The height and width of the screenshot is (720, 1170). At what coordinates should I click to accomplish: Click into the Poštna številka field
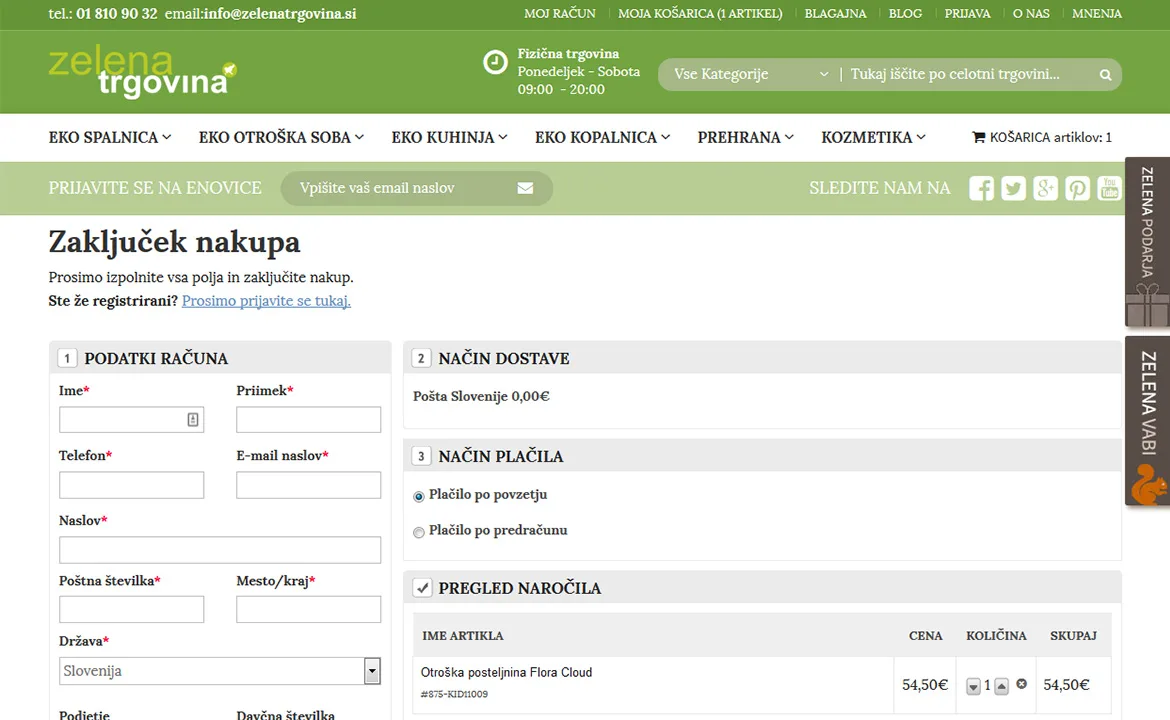tap(131, 609)
